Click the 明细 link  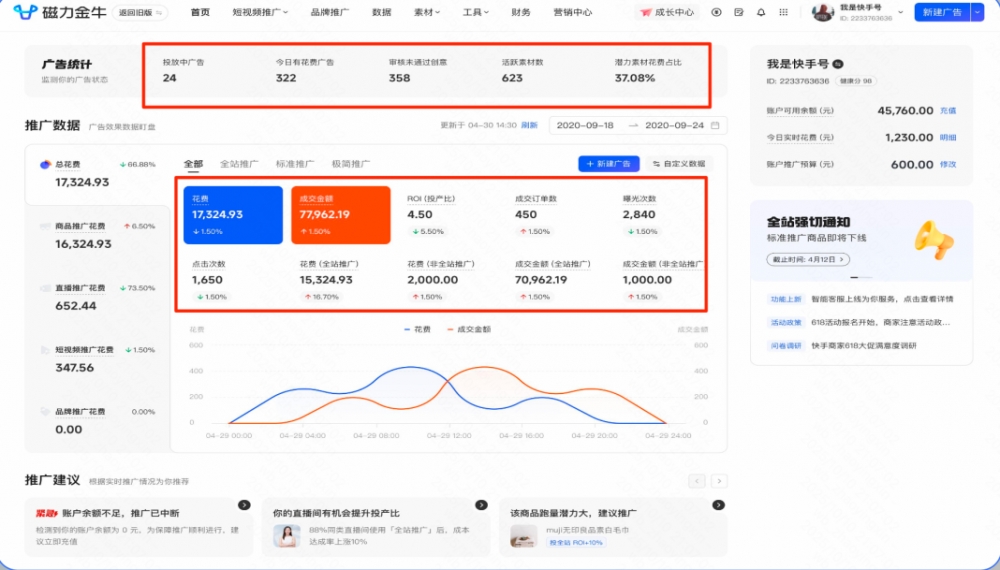pyautogui.click(x=948, y=137)
